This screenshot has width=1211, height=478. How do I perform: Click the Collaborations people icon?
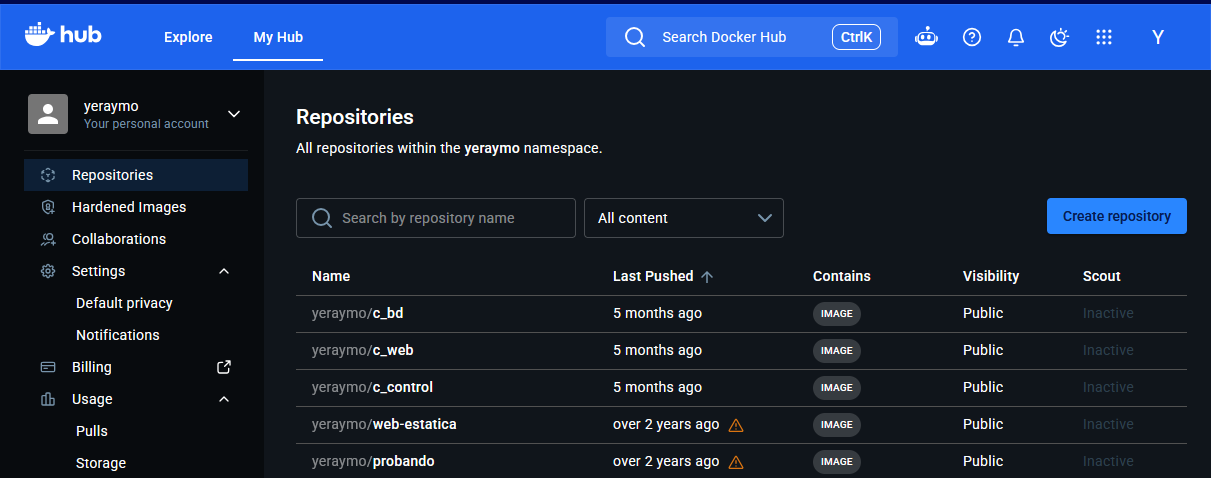pos(47,239)
